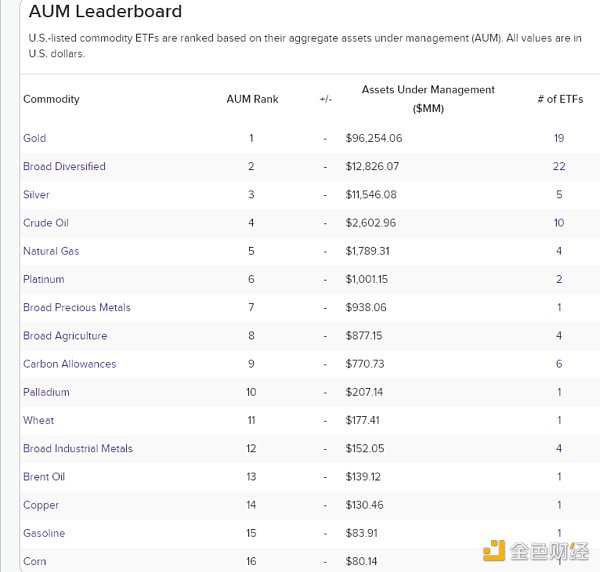Select Broad Industrial Metals link
Screen dimensions: 600x572
click(78, 449)
